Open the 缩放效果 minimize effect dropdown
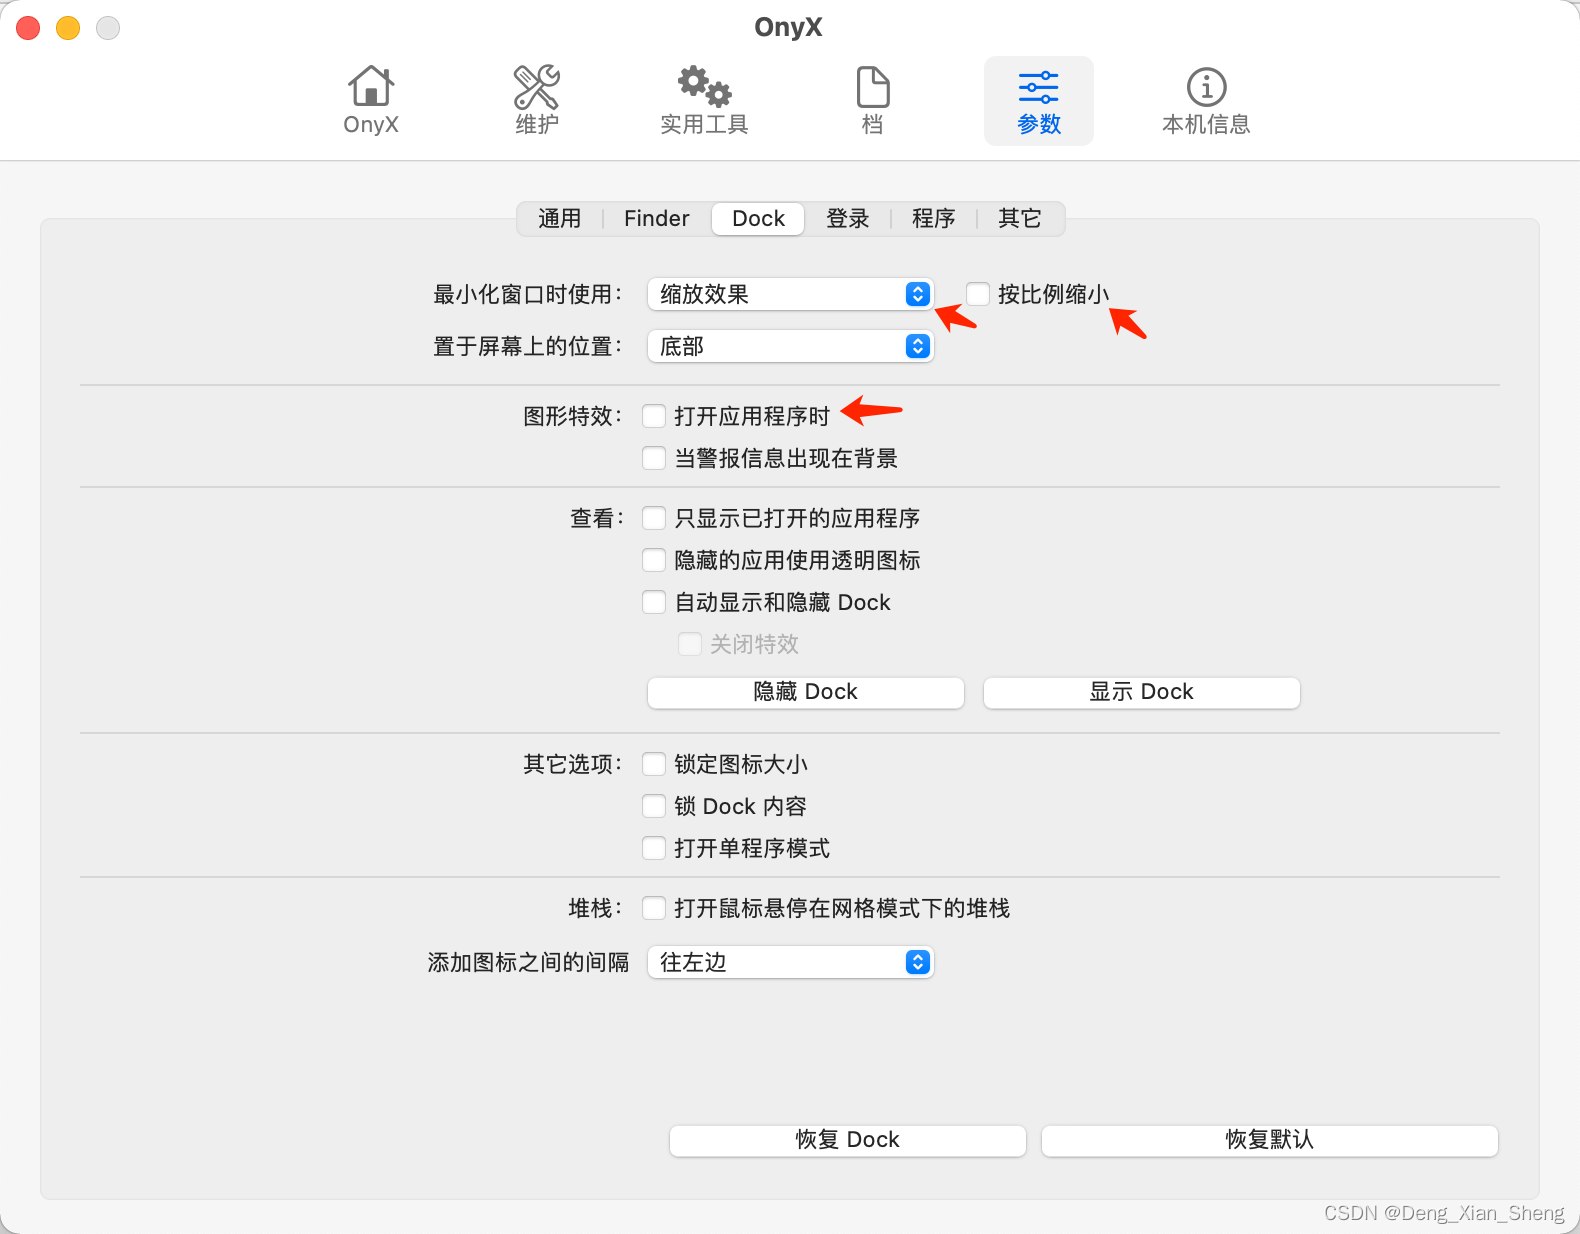 click(x=790, y=294)
